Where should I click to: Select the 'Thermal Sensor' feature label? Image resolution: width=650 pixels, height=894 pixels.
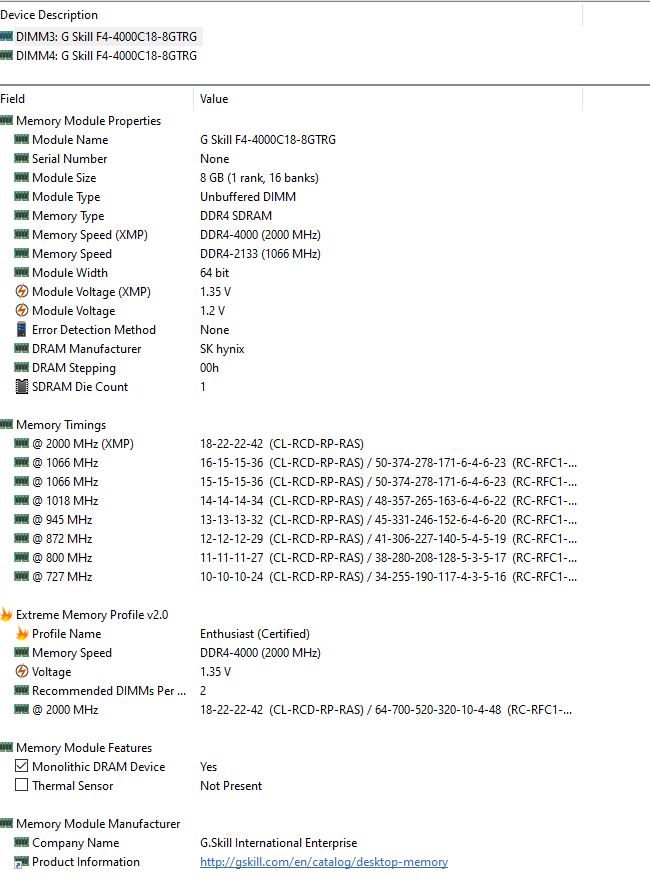coord(72,786)
